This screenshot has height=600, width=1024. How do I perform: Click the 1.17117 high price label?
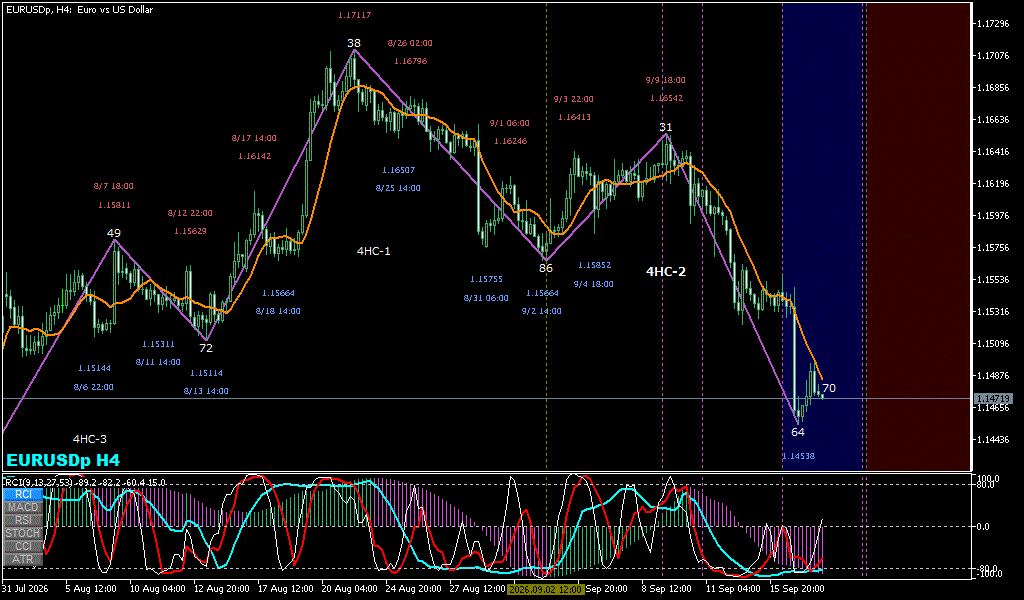coord(355,14)
